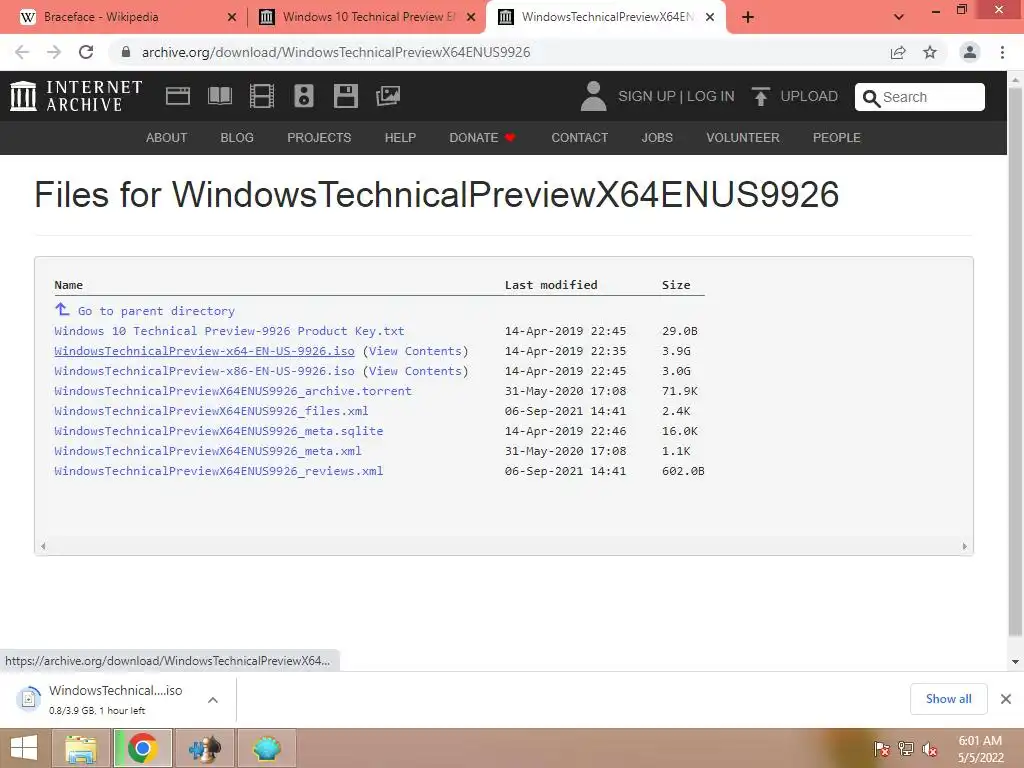Go back using browser back arrow
The width and height of the screenshot is (1024, 768).
[x=22, y=52]
